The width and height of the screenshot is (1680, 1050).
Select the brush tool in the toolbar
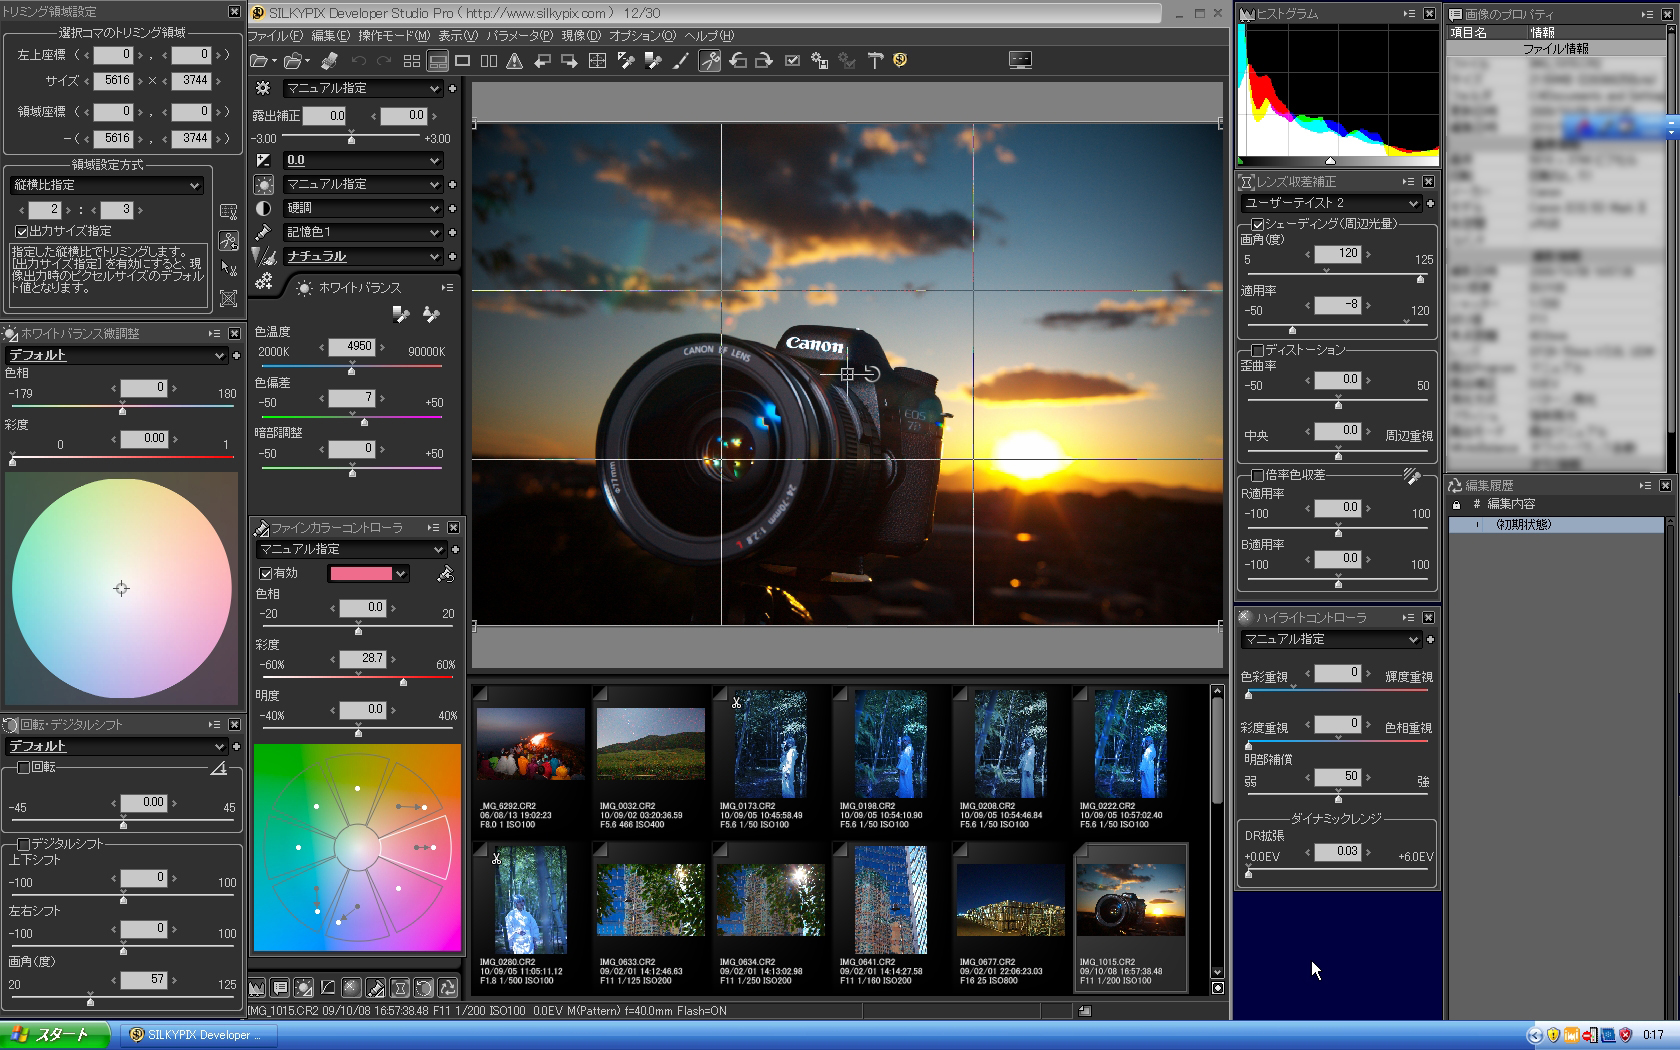point(681,61)
